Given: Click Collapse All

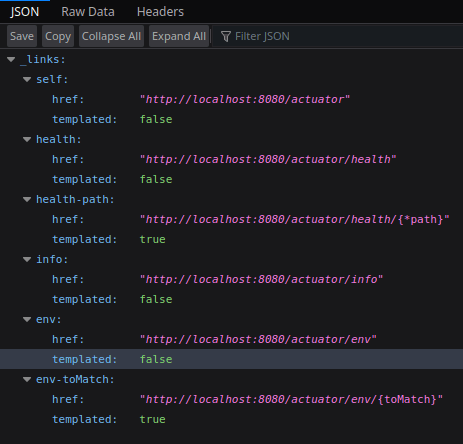Looking at the screenshot, I should coord(111,36).
